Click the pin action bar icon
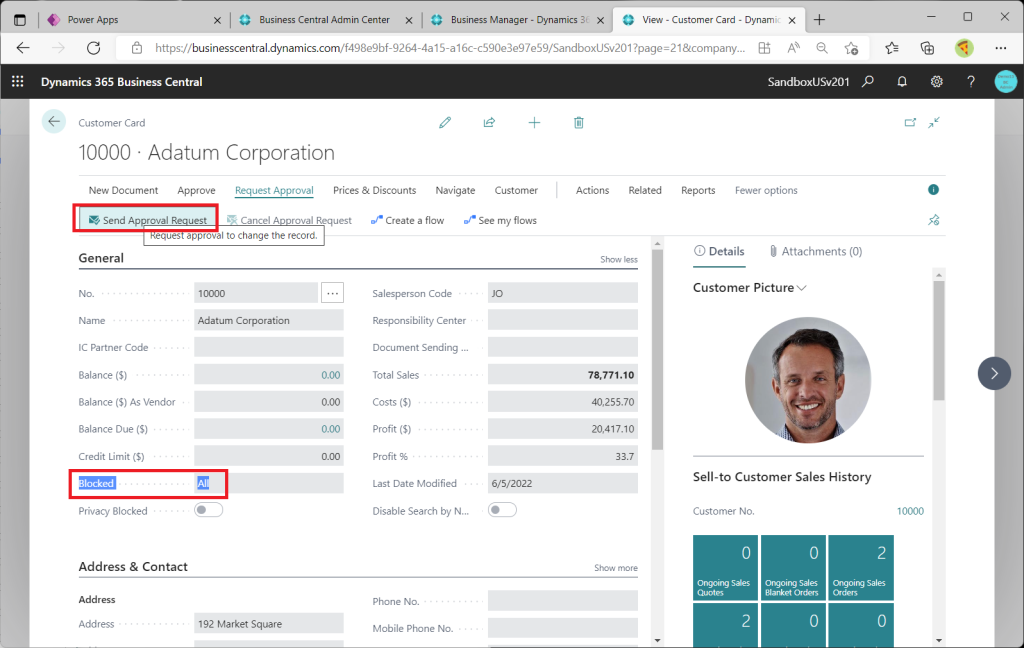 click(934, 220)
